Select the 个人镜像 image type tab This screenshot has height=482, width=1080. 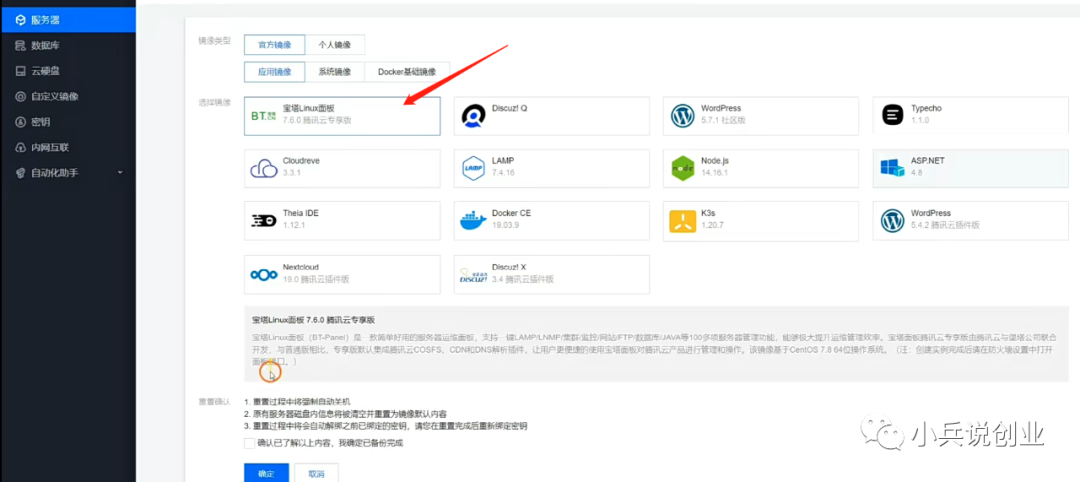coord(334,45)
